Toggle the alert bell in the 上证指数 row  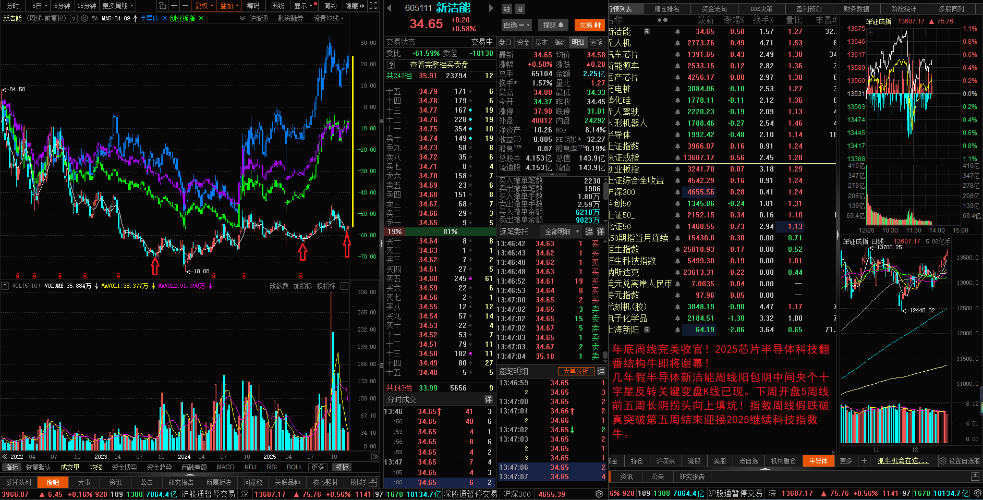(677, 146)
